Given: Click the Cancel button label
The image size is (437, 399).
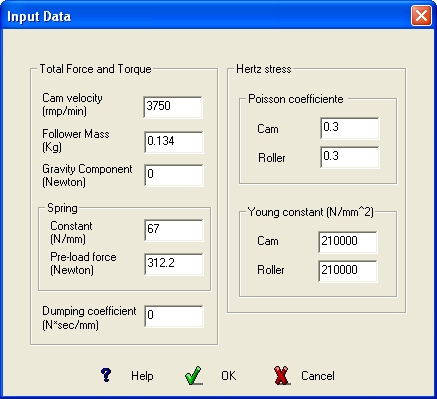Looking at the screenshot, I should 318,376.
